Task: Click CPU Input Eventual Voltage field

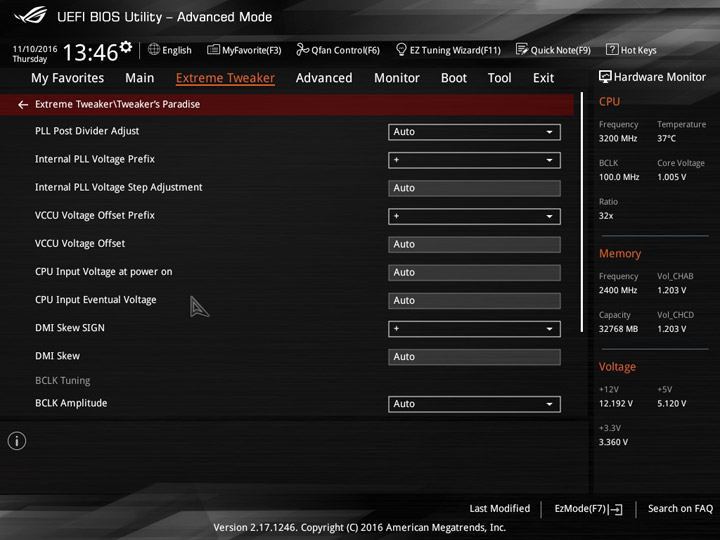Action: coord(474,301)
